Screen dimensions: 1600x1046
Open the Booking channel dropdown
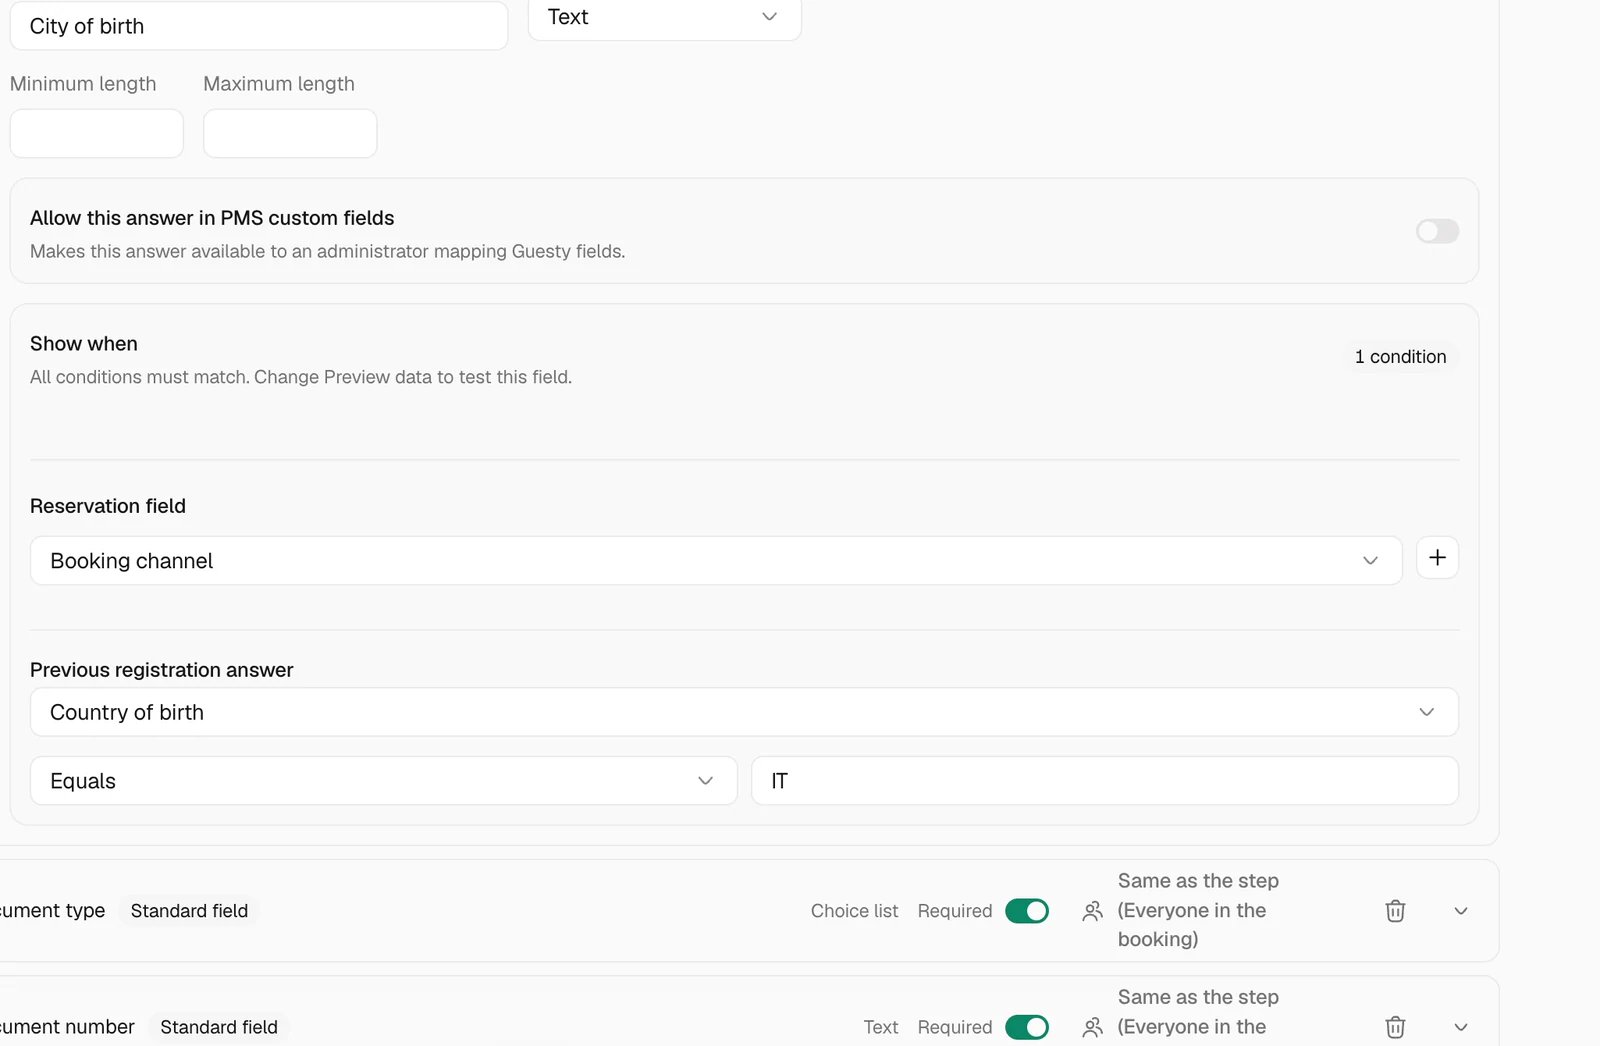pos(716,561)
